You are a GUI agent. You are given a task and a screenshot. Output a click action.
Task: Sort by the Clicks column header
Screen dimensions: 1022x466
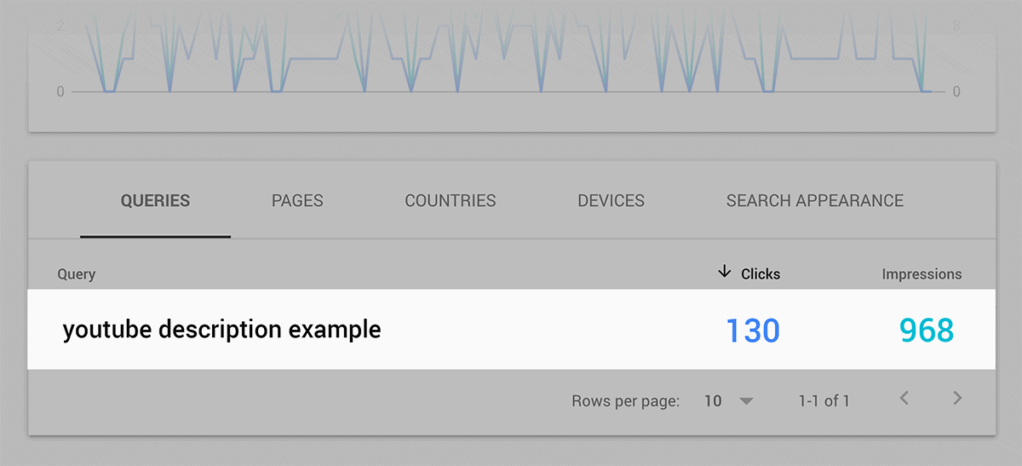[760, 274]
